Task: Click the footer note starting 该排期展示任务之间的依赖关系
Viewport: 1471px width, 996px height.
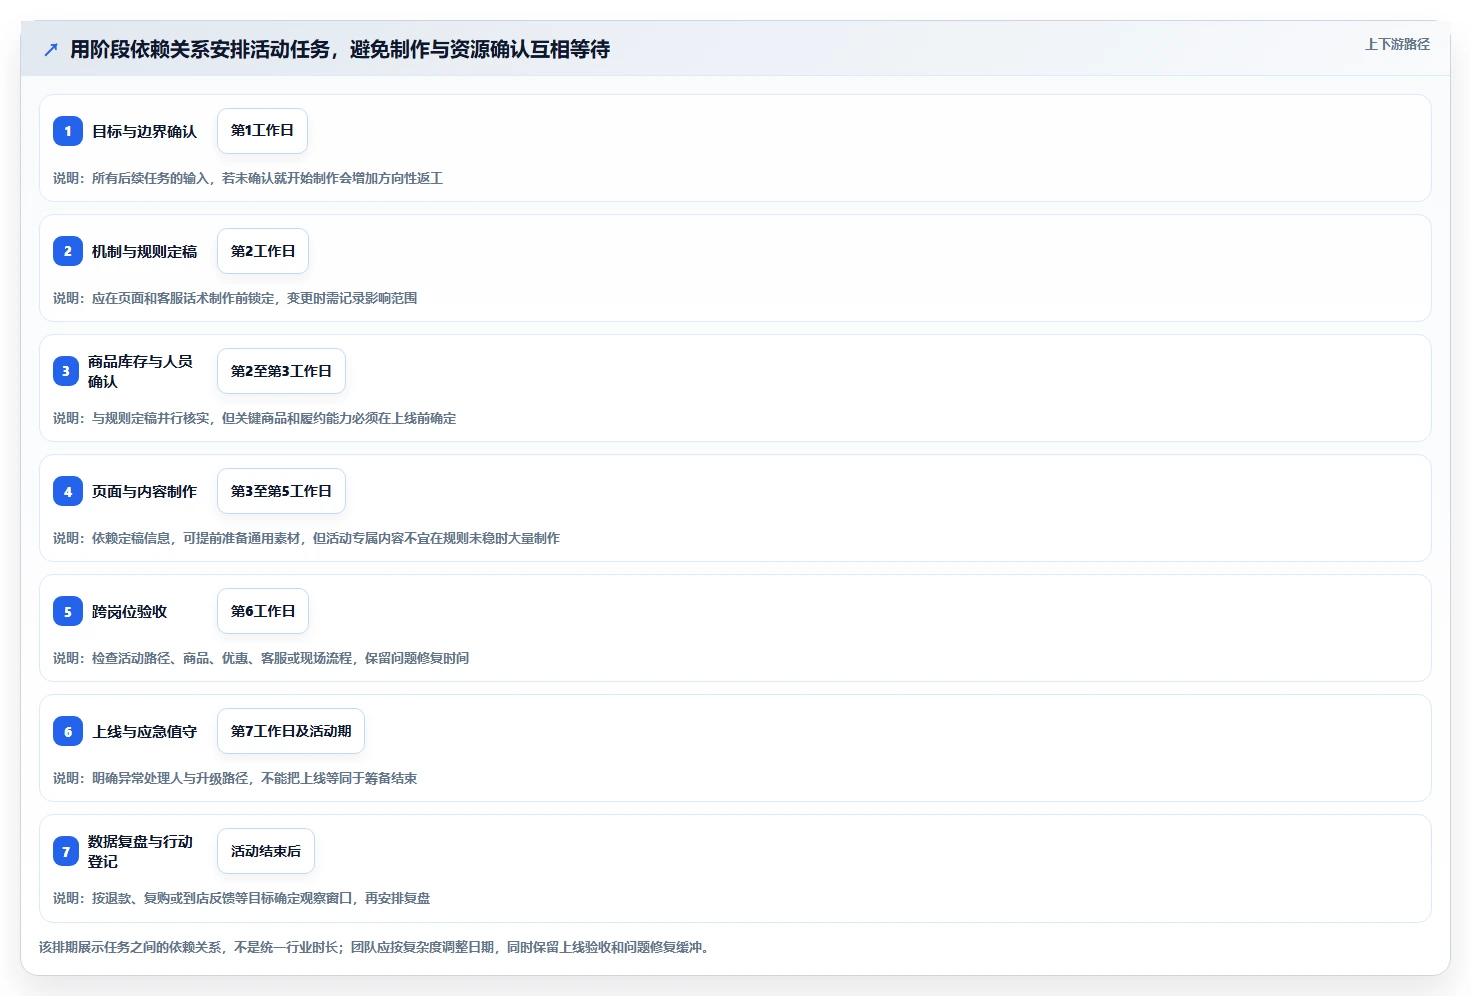Action: [x=376, y=947]
